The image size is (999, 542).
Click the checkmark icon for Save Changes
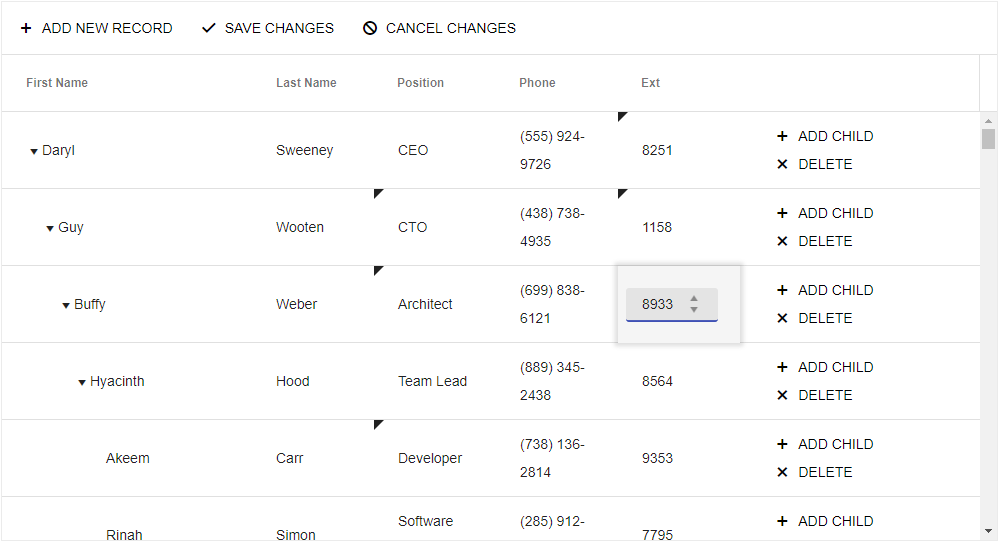[x=208, y=29]
